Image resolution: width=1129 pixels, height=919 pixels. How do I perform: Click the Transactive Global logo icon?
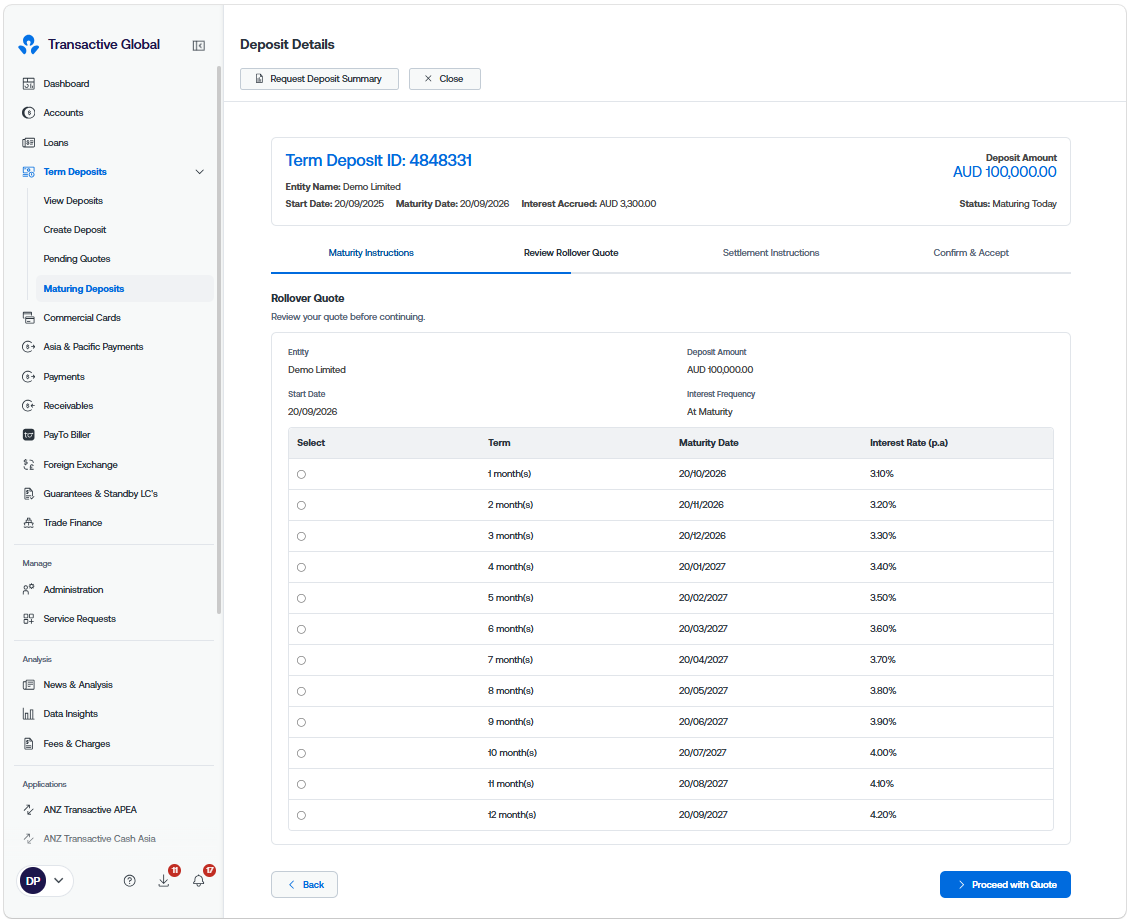29,45
